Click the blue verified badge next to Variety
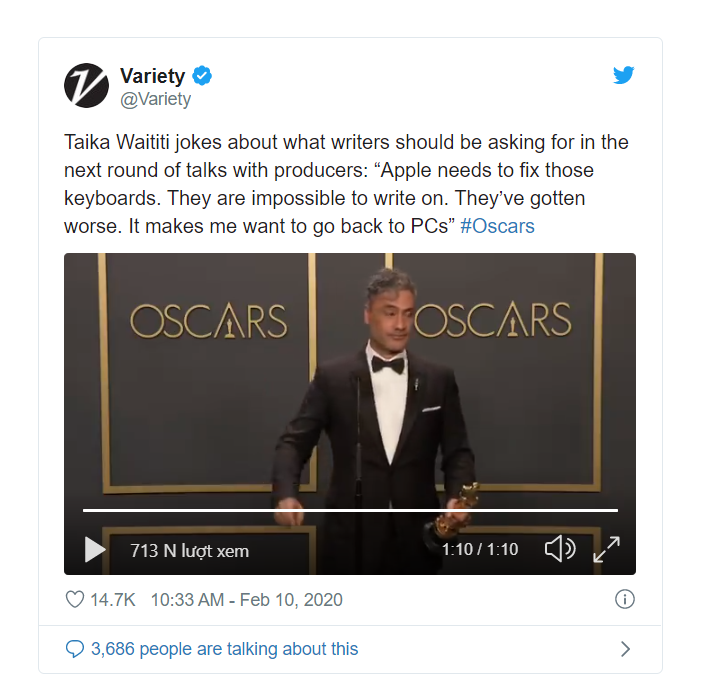The width and height of the screenshot is (717, 695). [x=202, y=76]
